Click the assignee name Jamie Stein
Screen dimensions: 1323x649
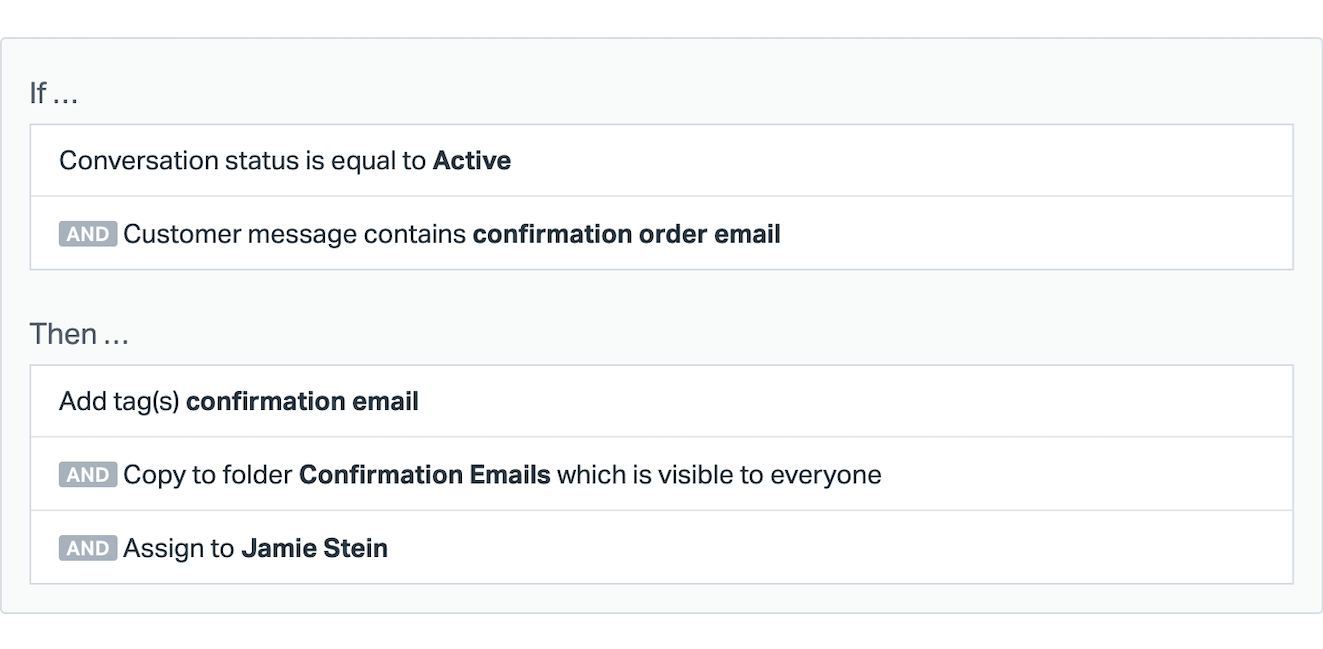[315, 548]
